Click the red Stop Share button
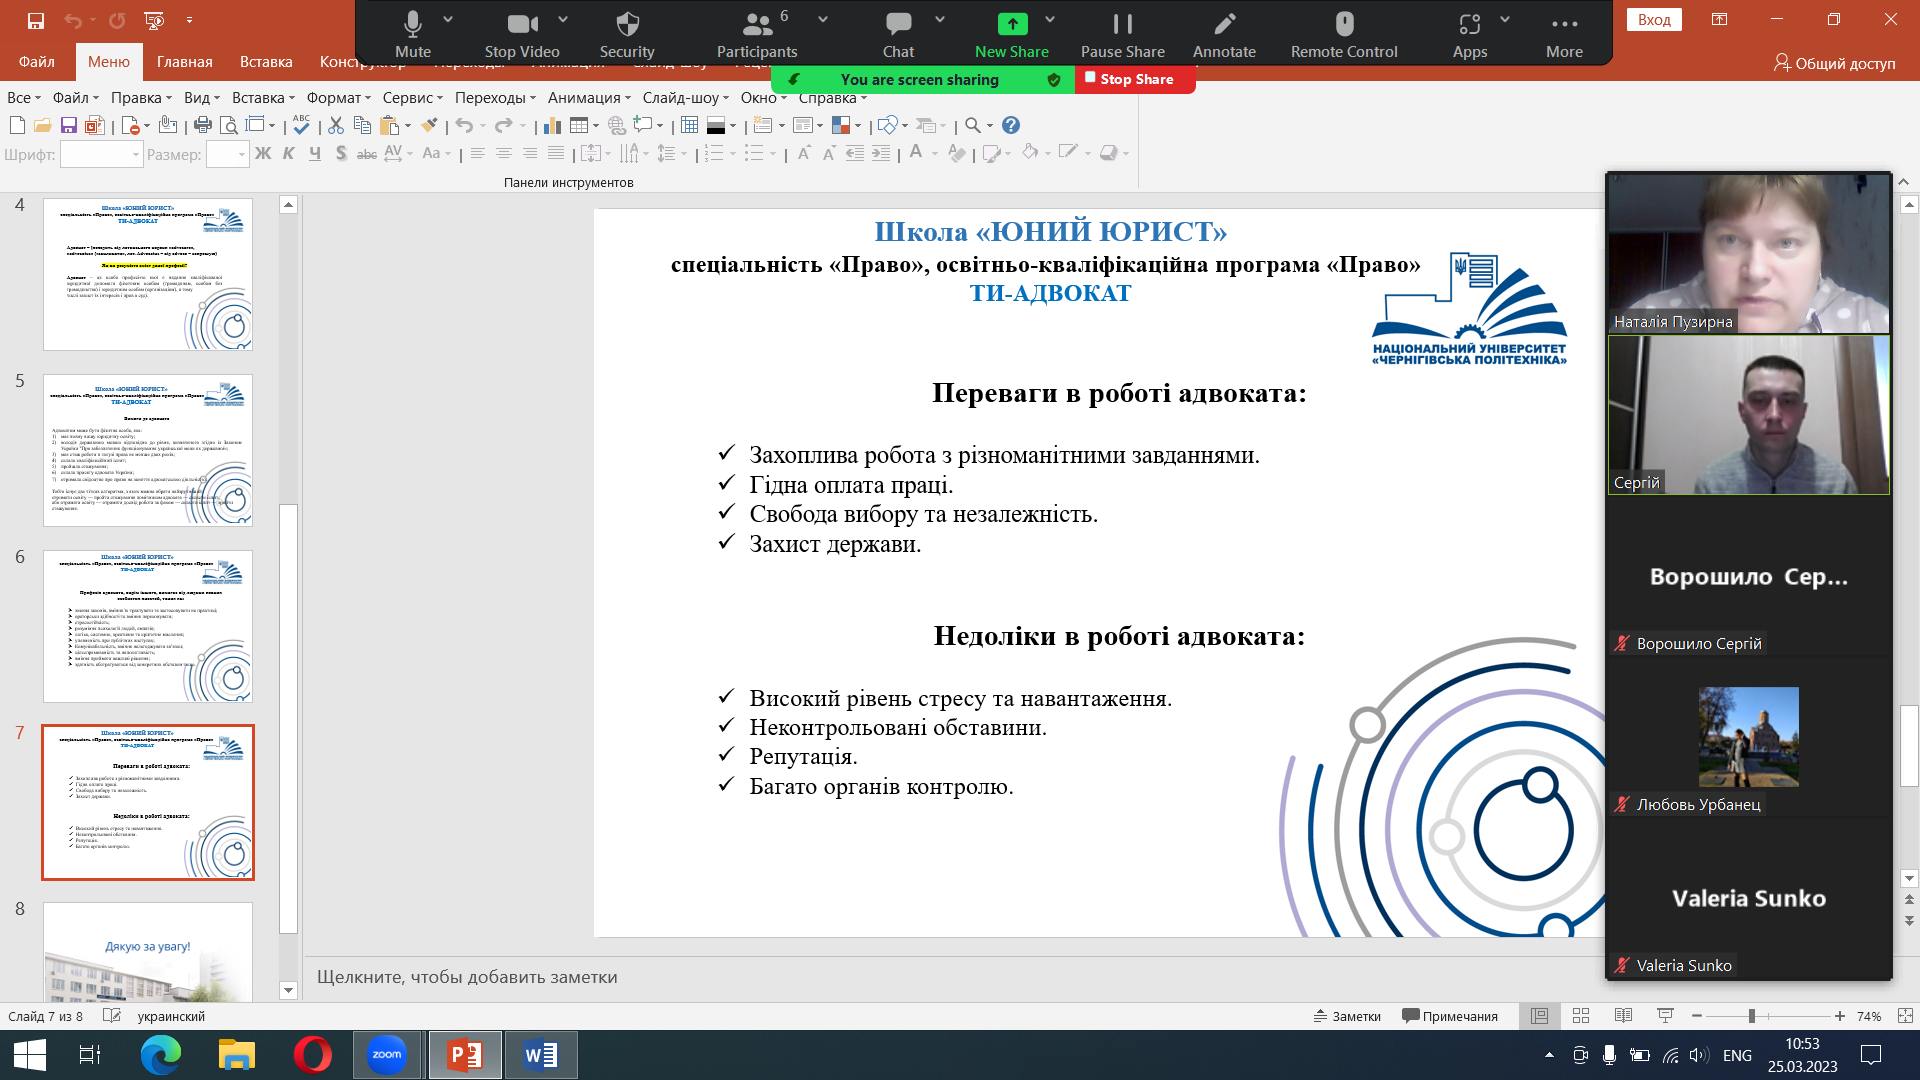The height and width of the screenshot is (1080, 1920). point(1135,79)
